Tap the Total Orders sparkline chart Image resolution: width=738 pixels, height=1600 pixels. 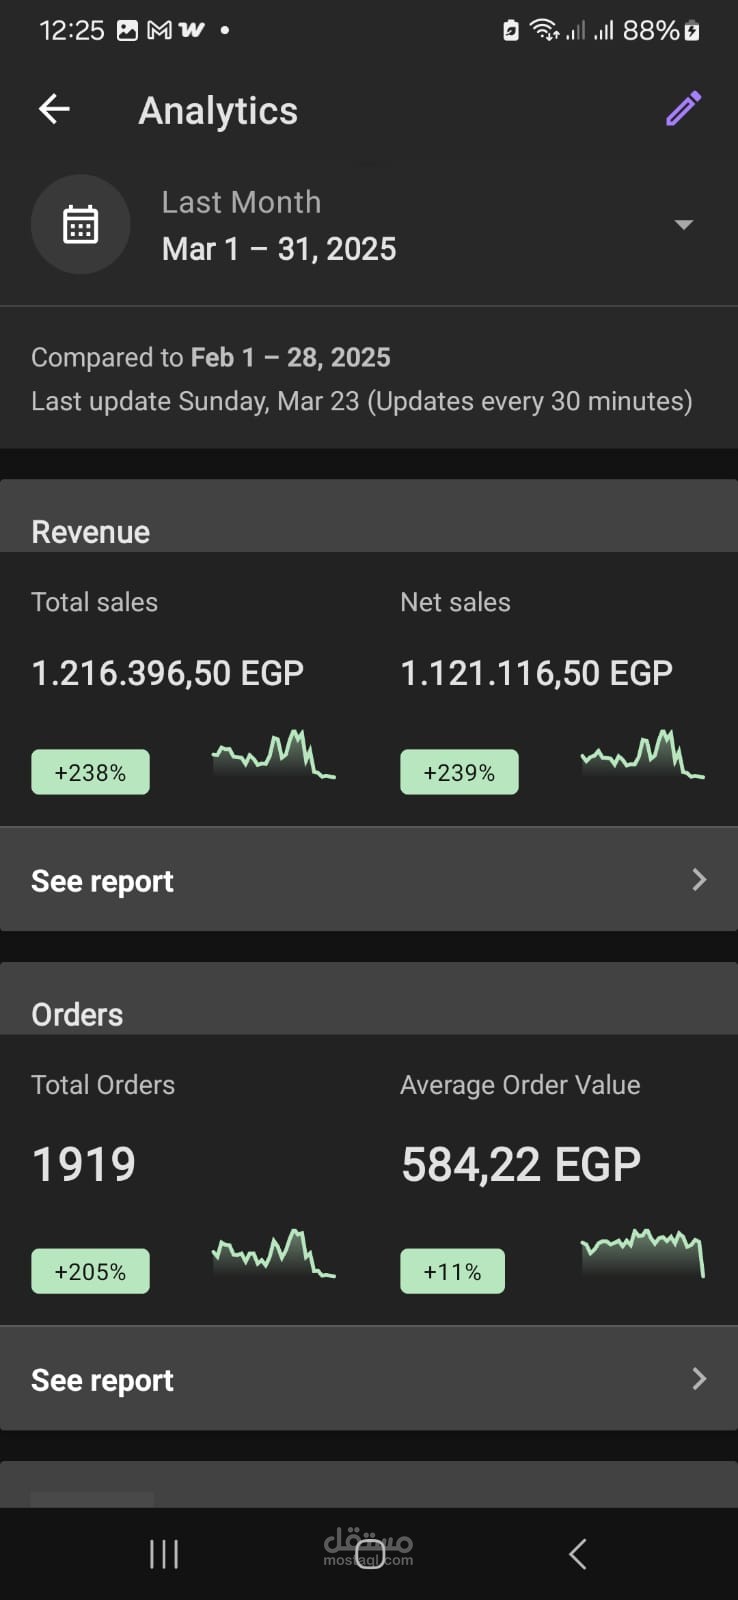pos(273,1253)
